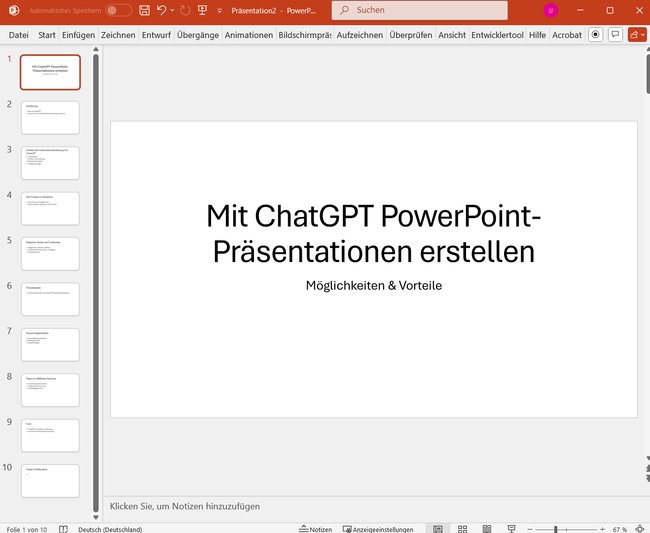Fit slide to current window icon

pyautogui.click(x=640, y=529)
